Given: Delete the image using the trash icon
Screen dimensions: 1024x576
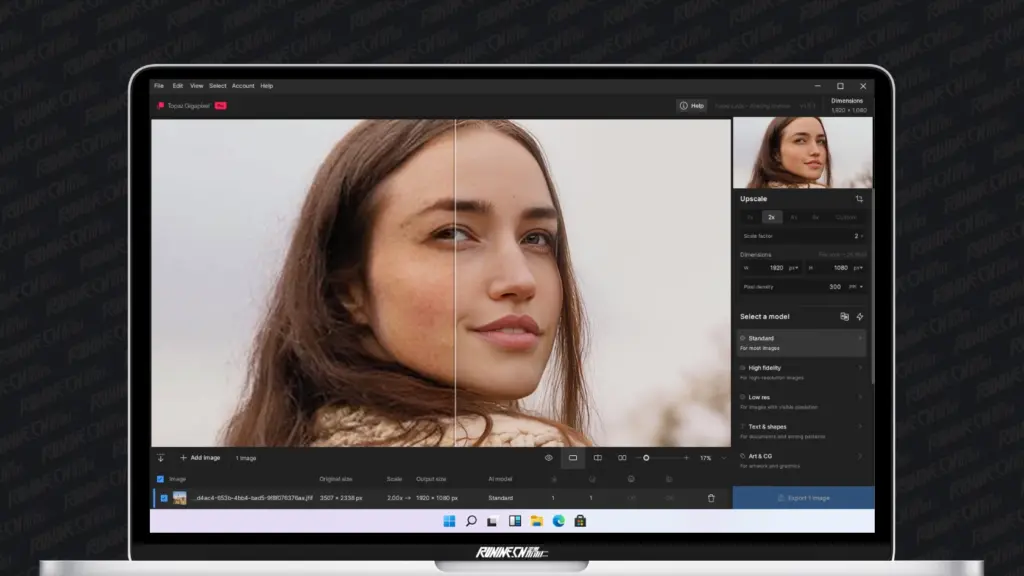Looking at the screenshot, I should [x=711, y=497].
